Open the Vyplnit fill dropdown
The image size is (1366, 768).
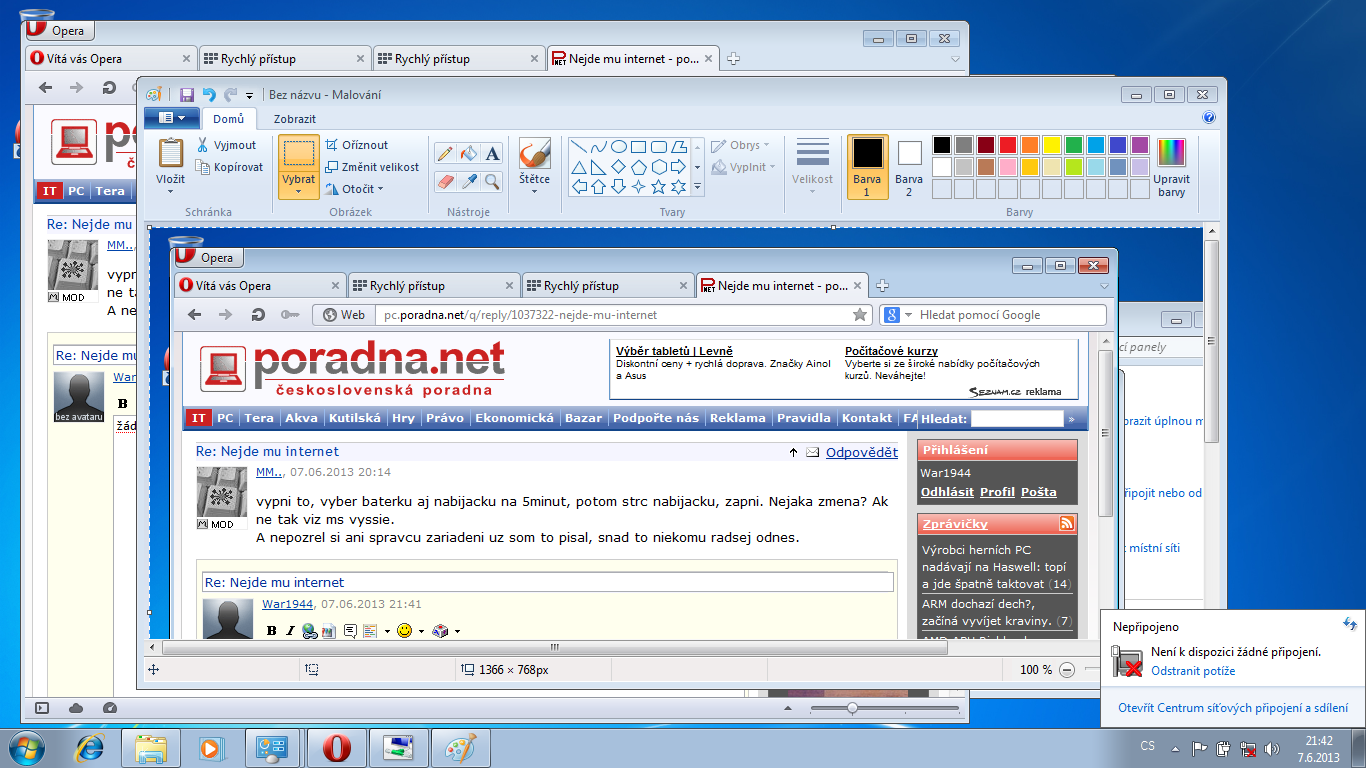(741, 167)
